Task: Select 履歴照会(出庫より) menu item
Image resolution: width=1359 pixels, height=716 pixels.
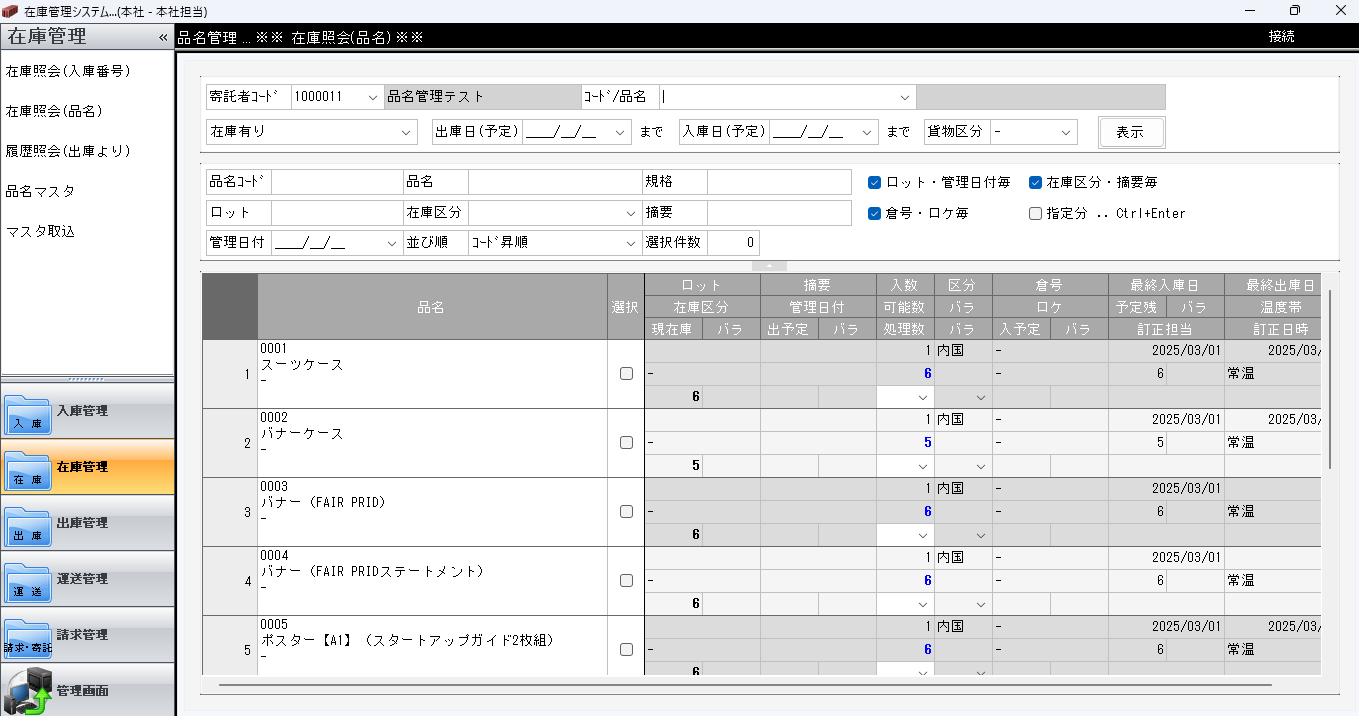Action: [68, 151]
